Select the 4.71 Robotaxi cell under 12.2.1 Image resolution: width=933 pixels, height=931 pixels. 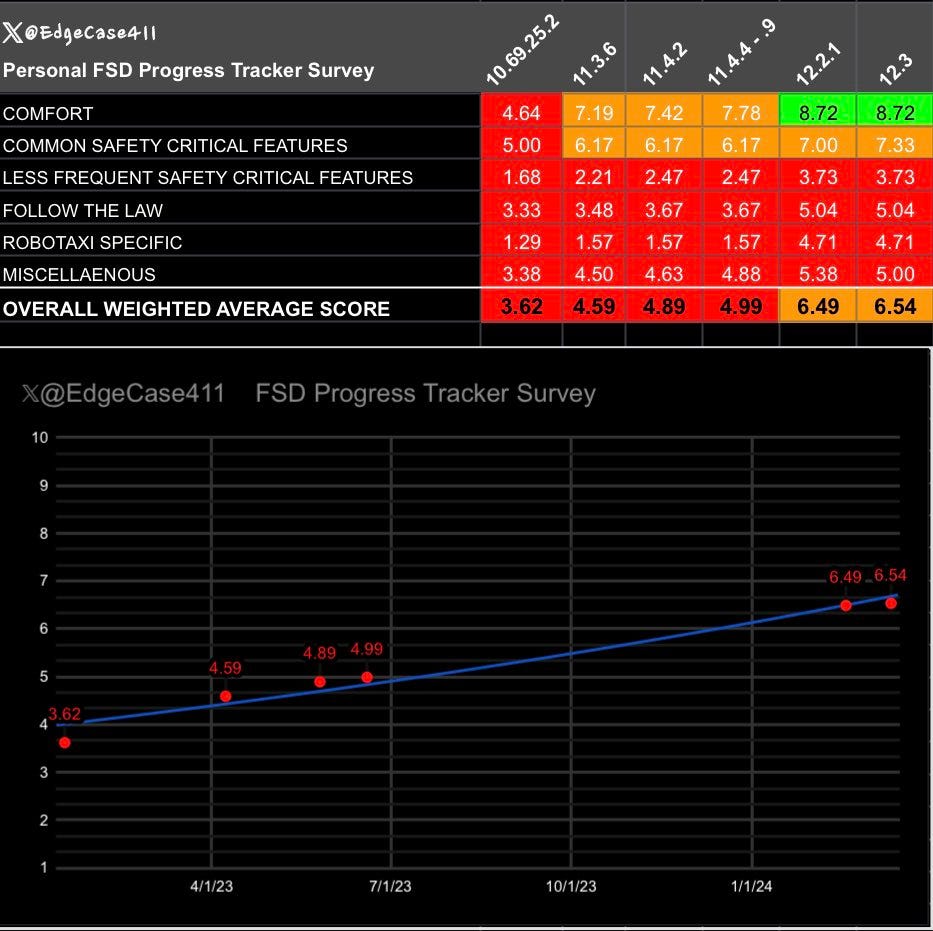pyautogui.click(x=818, y=242)
